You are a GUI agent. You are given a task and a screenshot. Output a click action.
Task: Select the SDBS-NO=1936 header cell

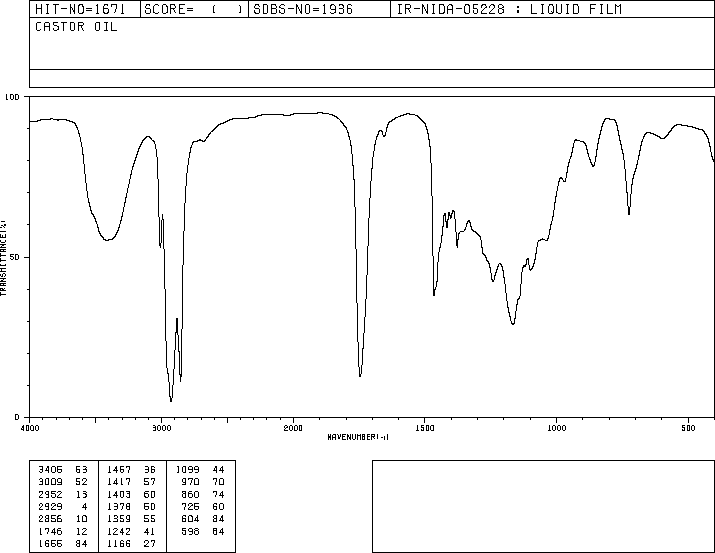point(303,9)
